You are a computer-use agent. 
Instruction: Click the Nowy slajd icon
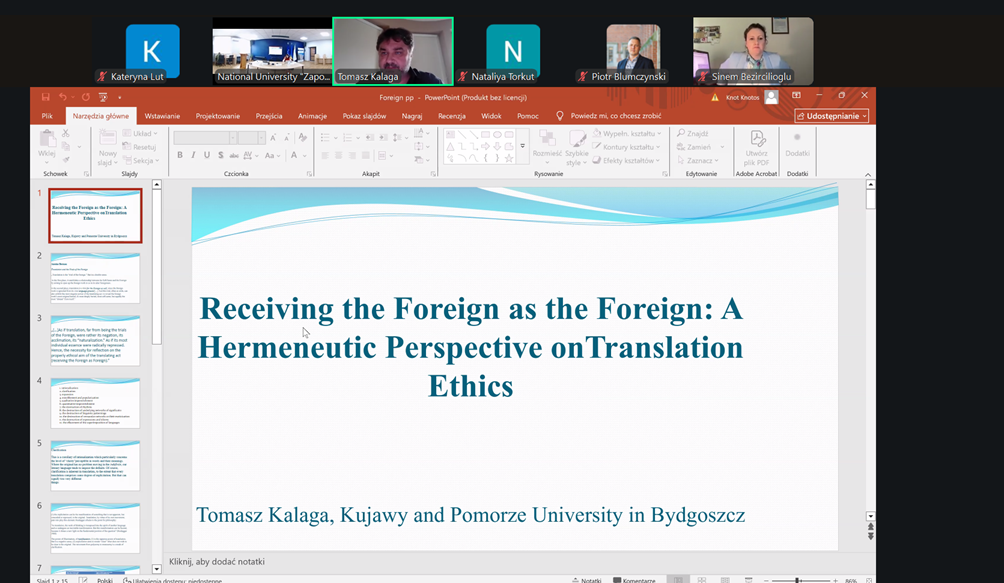[107, 142]
